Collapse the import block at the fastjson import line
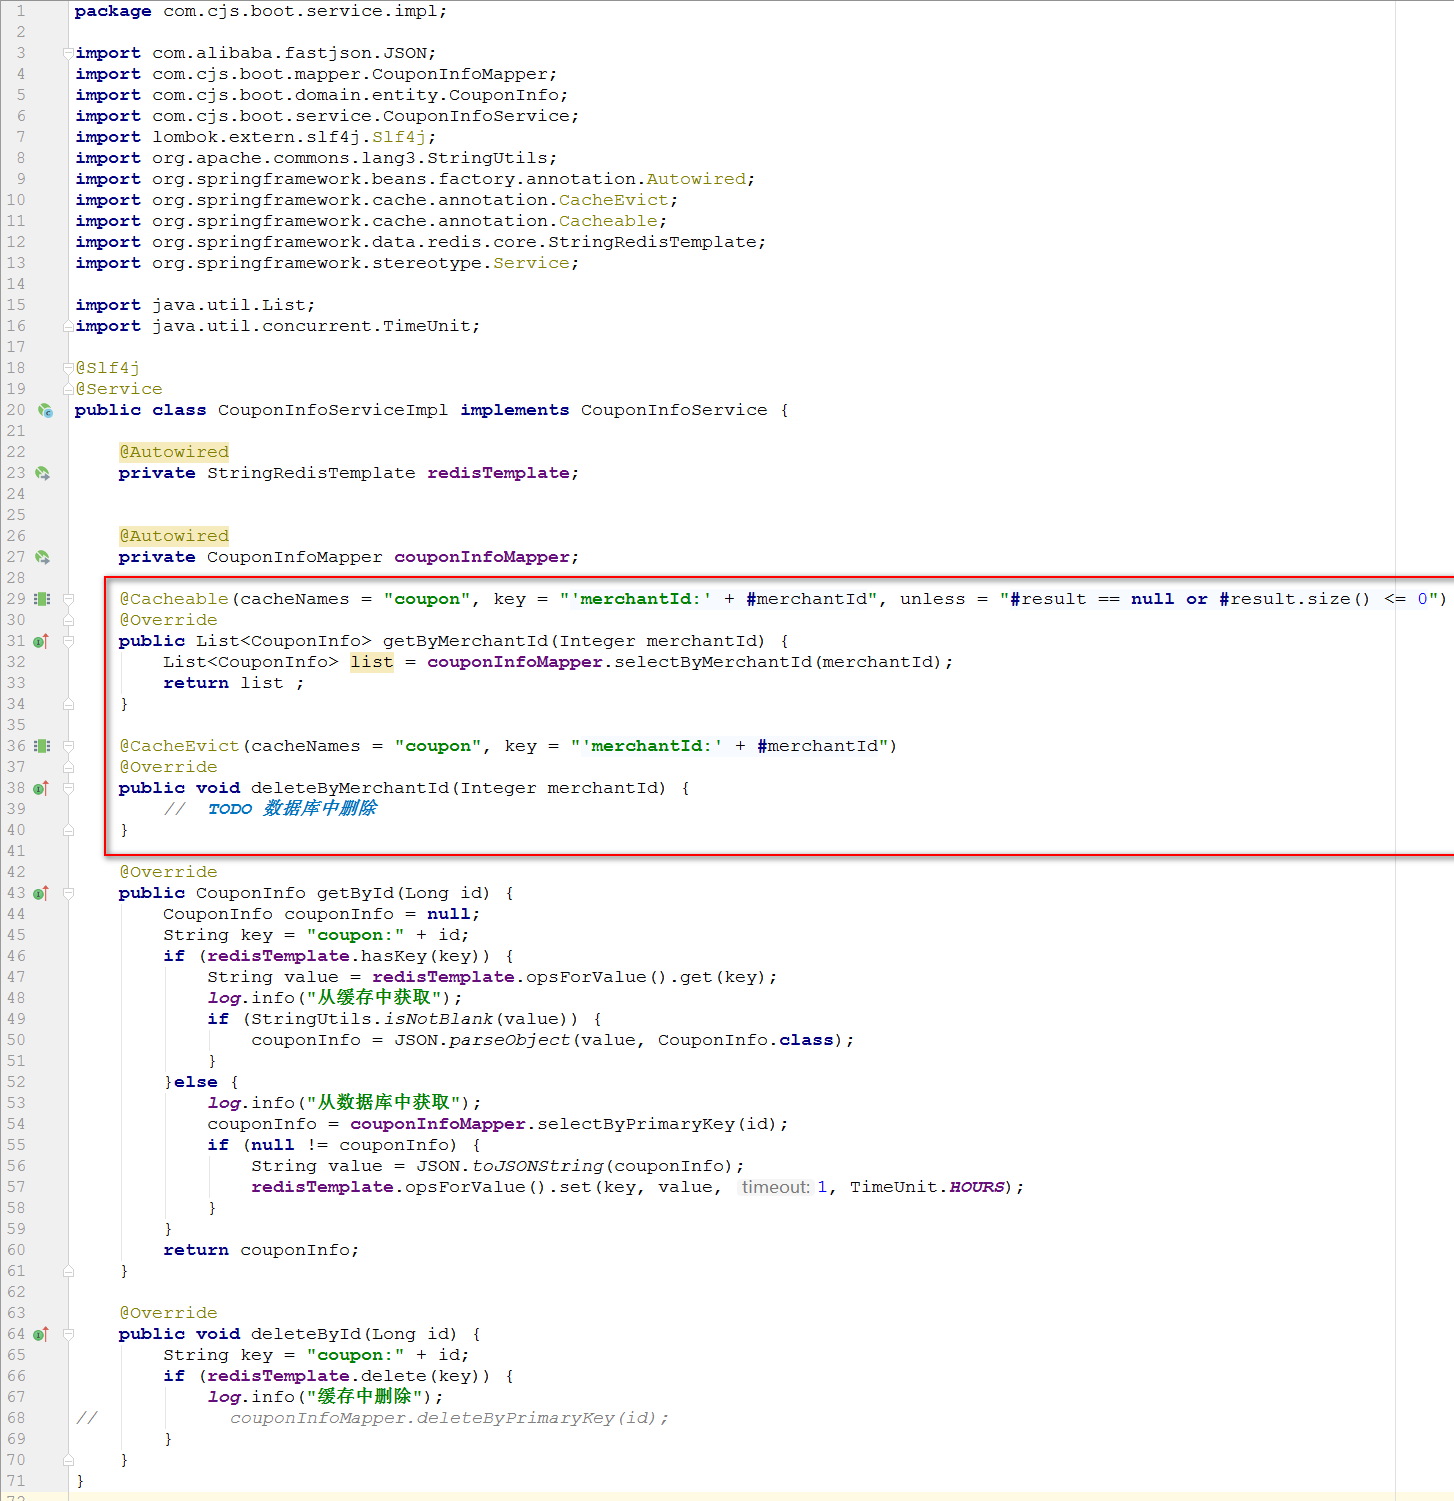This screenshot has height=1501, width=1454. tap(68, 53)
